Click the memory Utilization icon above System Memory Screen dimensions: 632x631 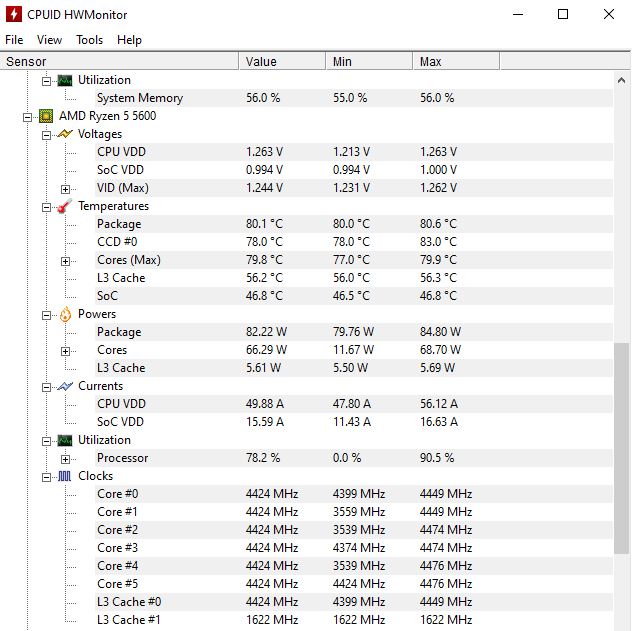coord(65,81)
